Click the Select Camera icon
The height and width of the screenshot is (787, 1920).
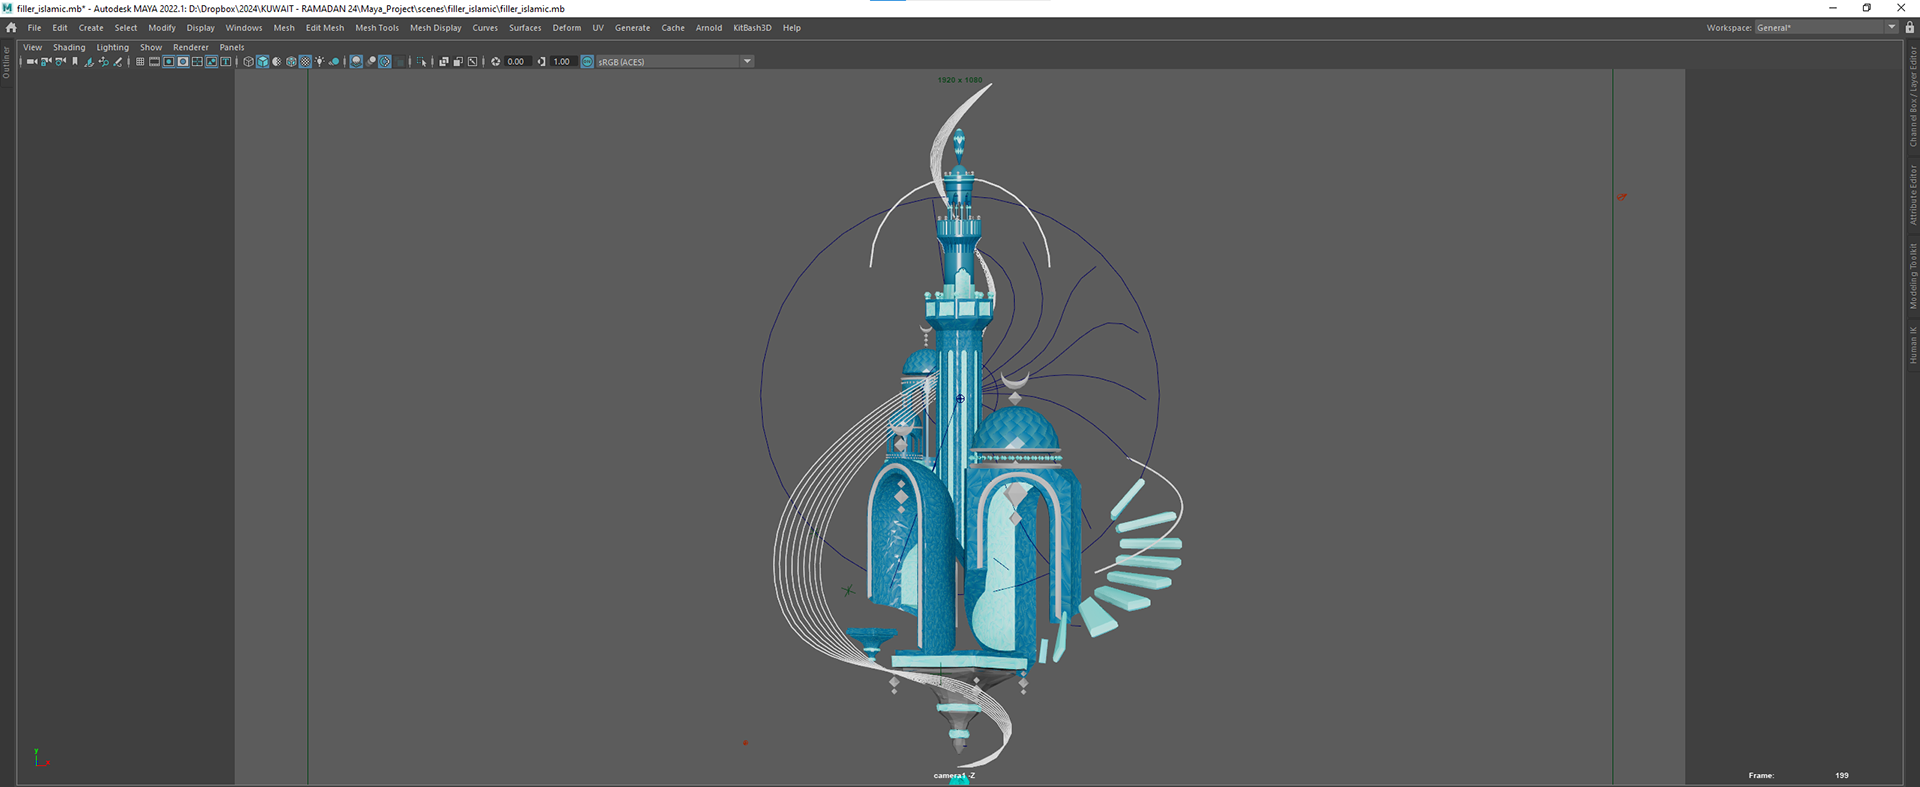coord(32,62)
